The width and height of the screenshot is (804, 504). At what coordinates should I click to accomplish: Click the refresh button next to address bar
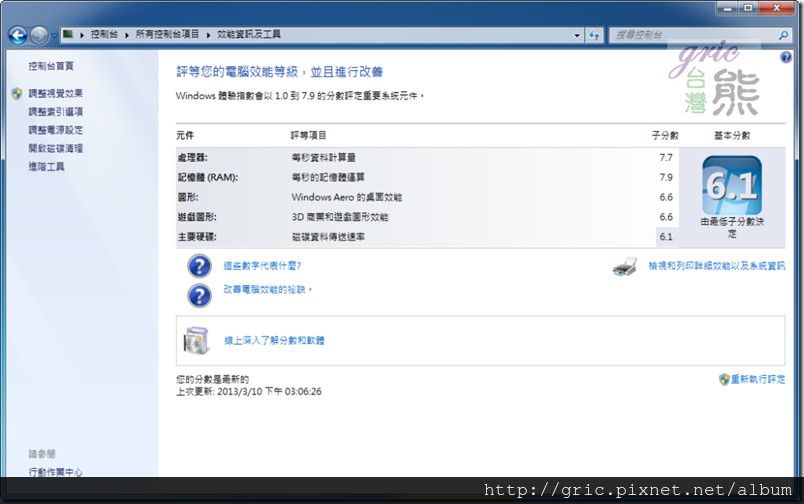tap(594, 35)
